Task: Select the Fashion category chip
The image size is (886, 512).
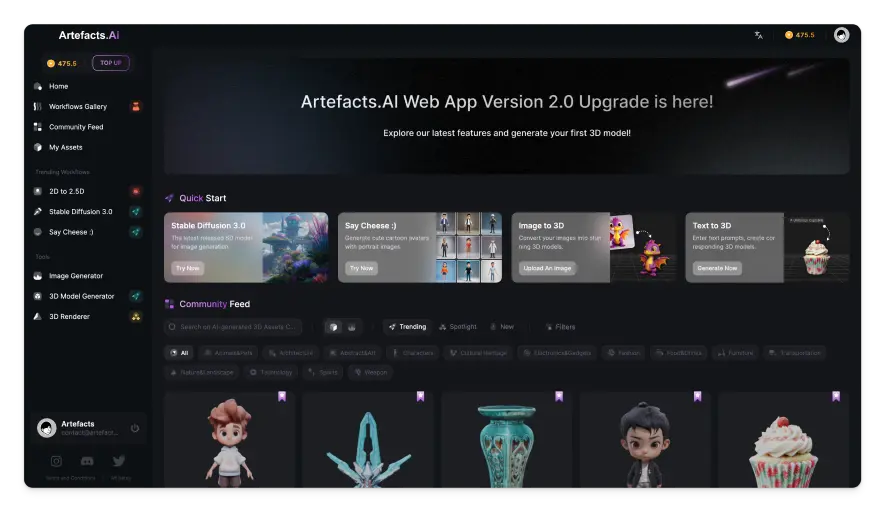Action: tap(623, 353)
